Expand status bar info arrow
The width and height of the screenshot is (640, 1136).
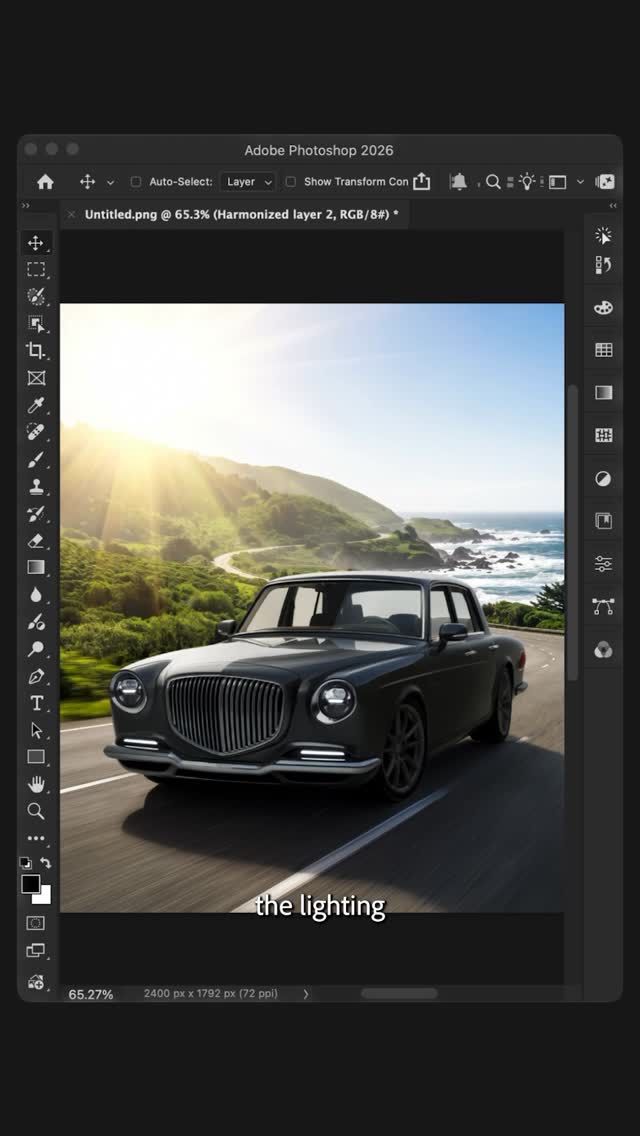pos(306,995)
